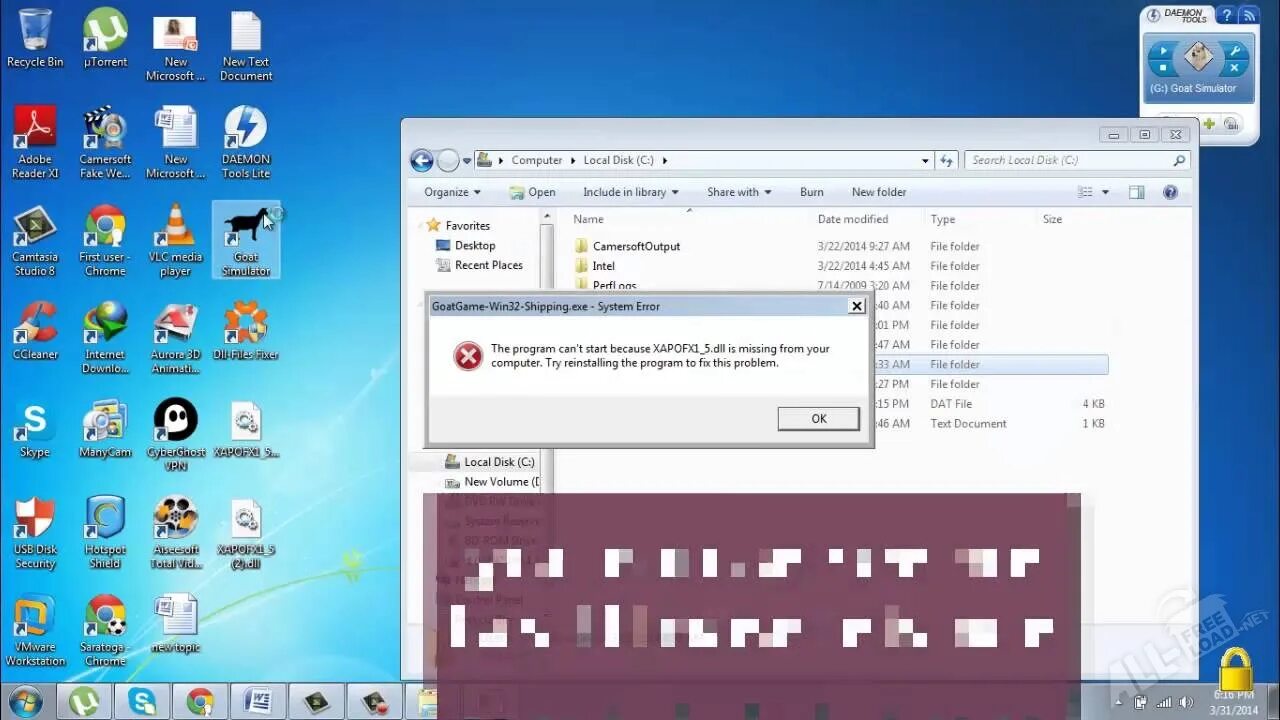Screen dimensions: 1280x720
Task: Mount an image with DAEMON Tools play icon
Action: coord(1163,50)
